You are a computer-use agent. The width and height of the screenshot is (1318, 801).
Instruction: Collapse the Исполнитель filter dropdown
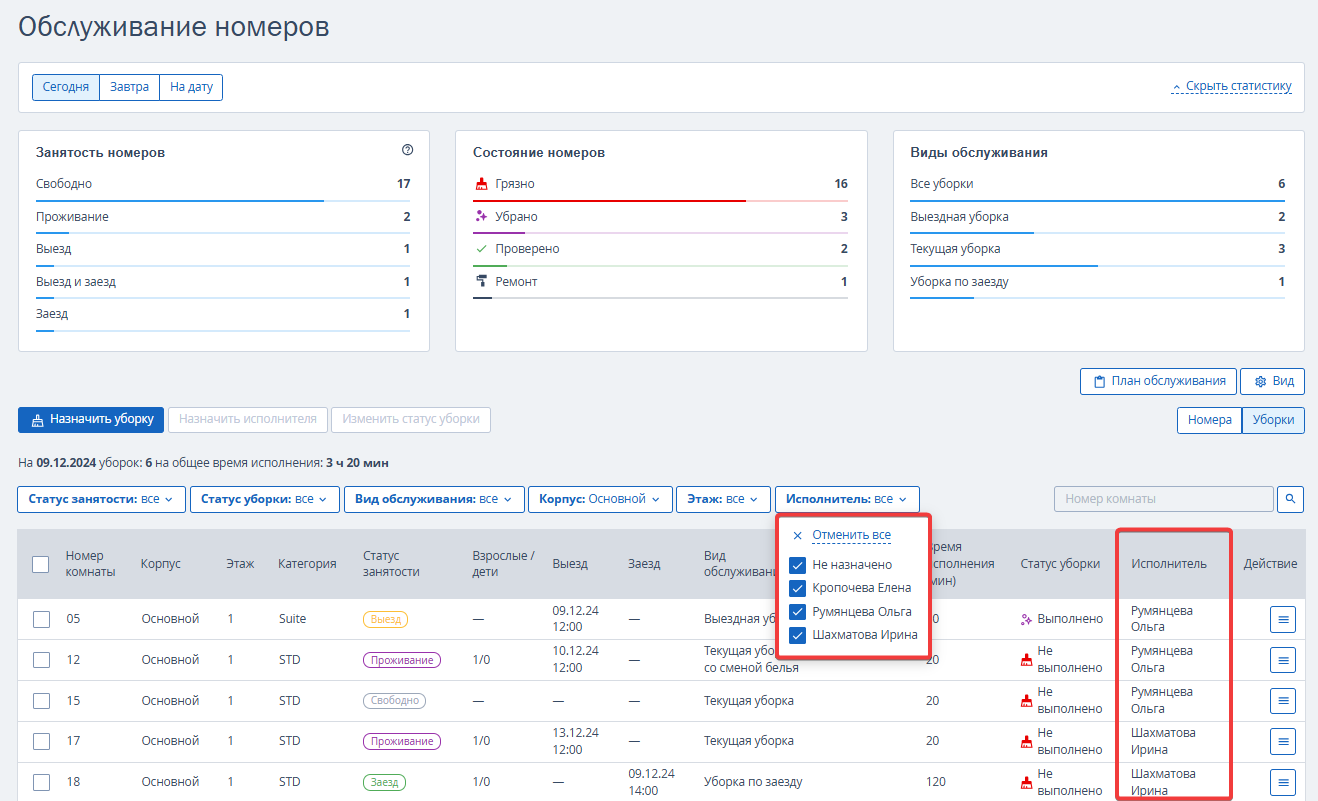coord(847,499)
